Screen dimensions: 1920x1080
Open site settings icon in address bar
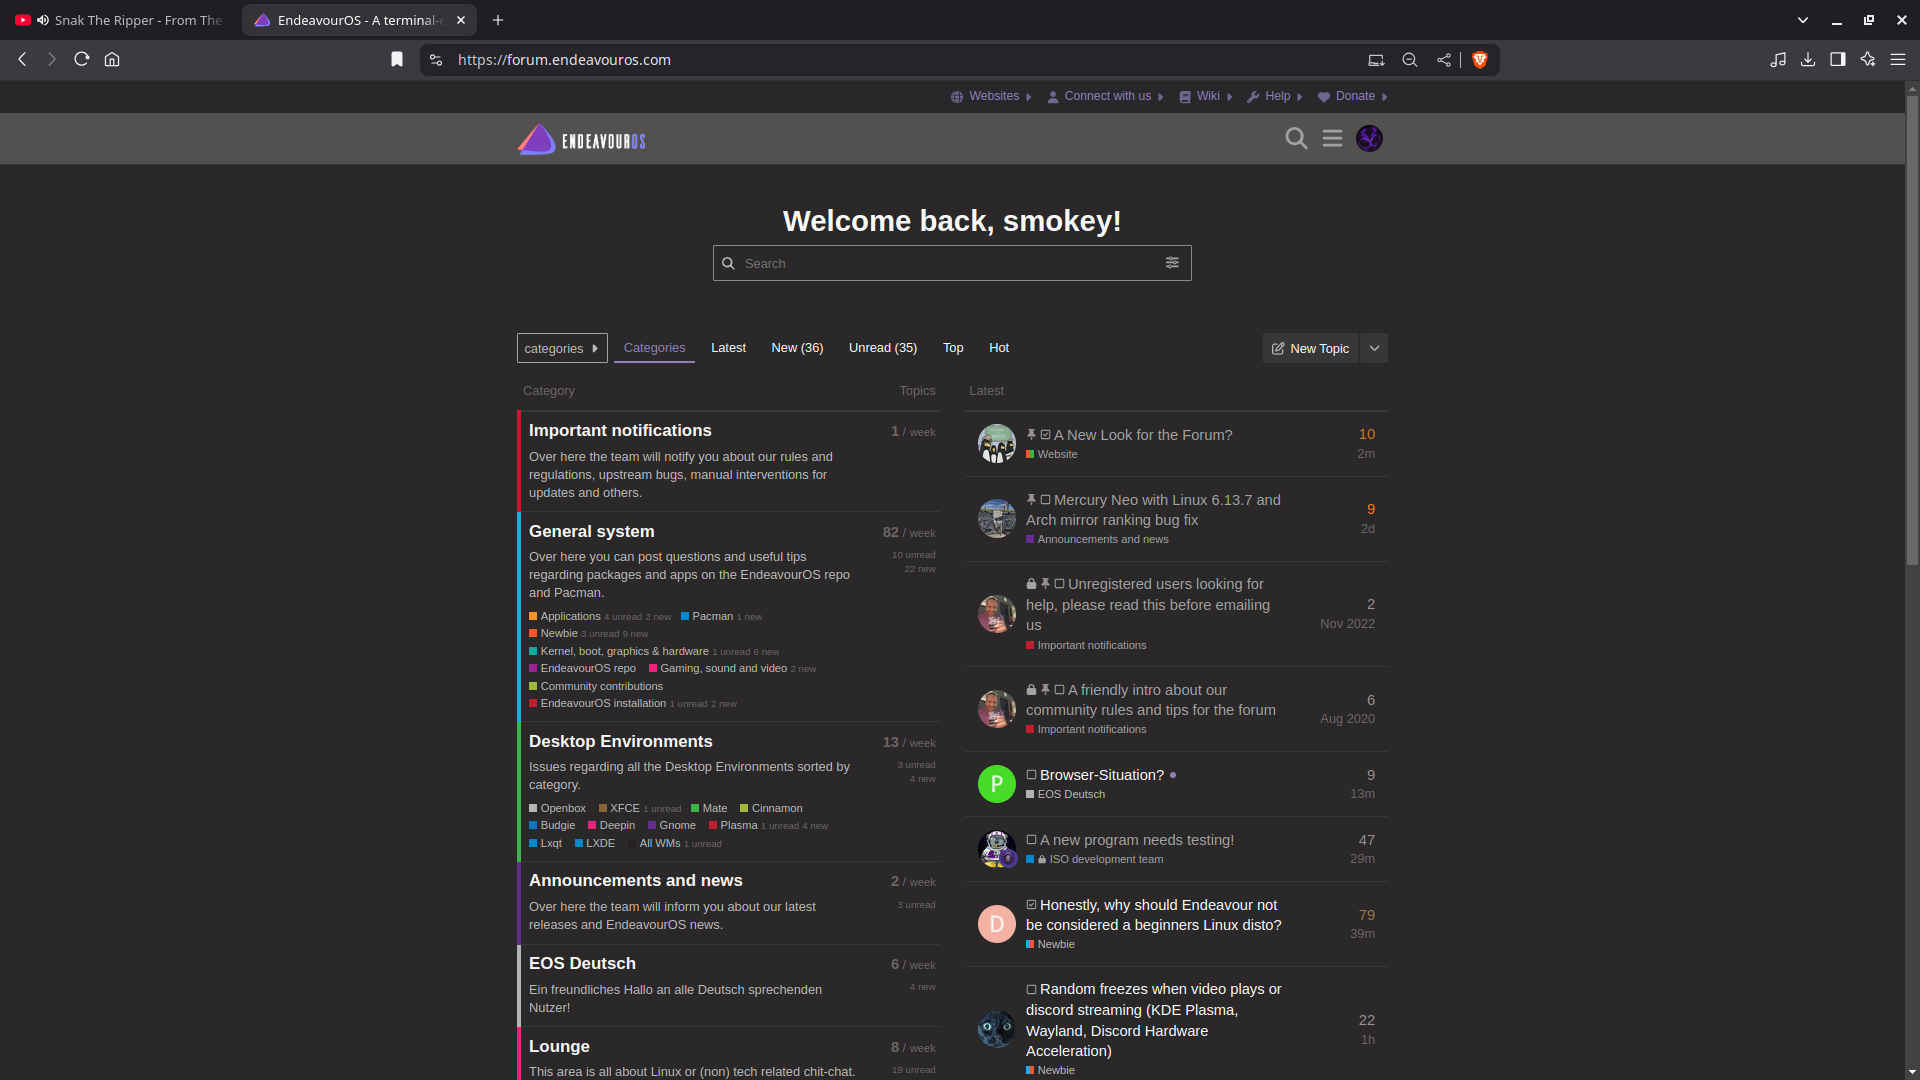click(x=436, y=60)
